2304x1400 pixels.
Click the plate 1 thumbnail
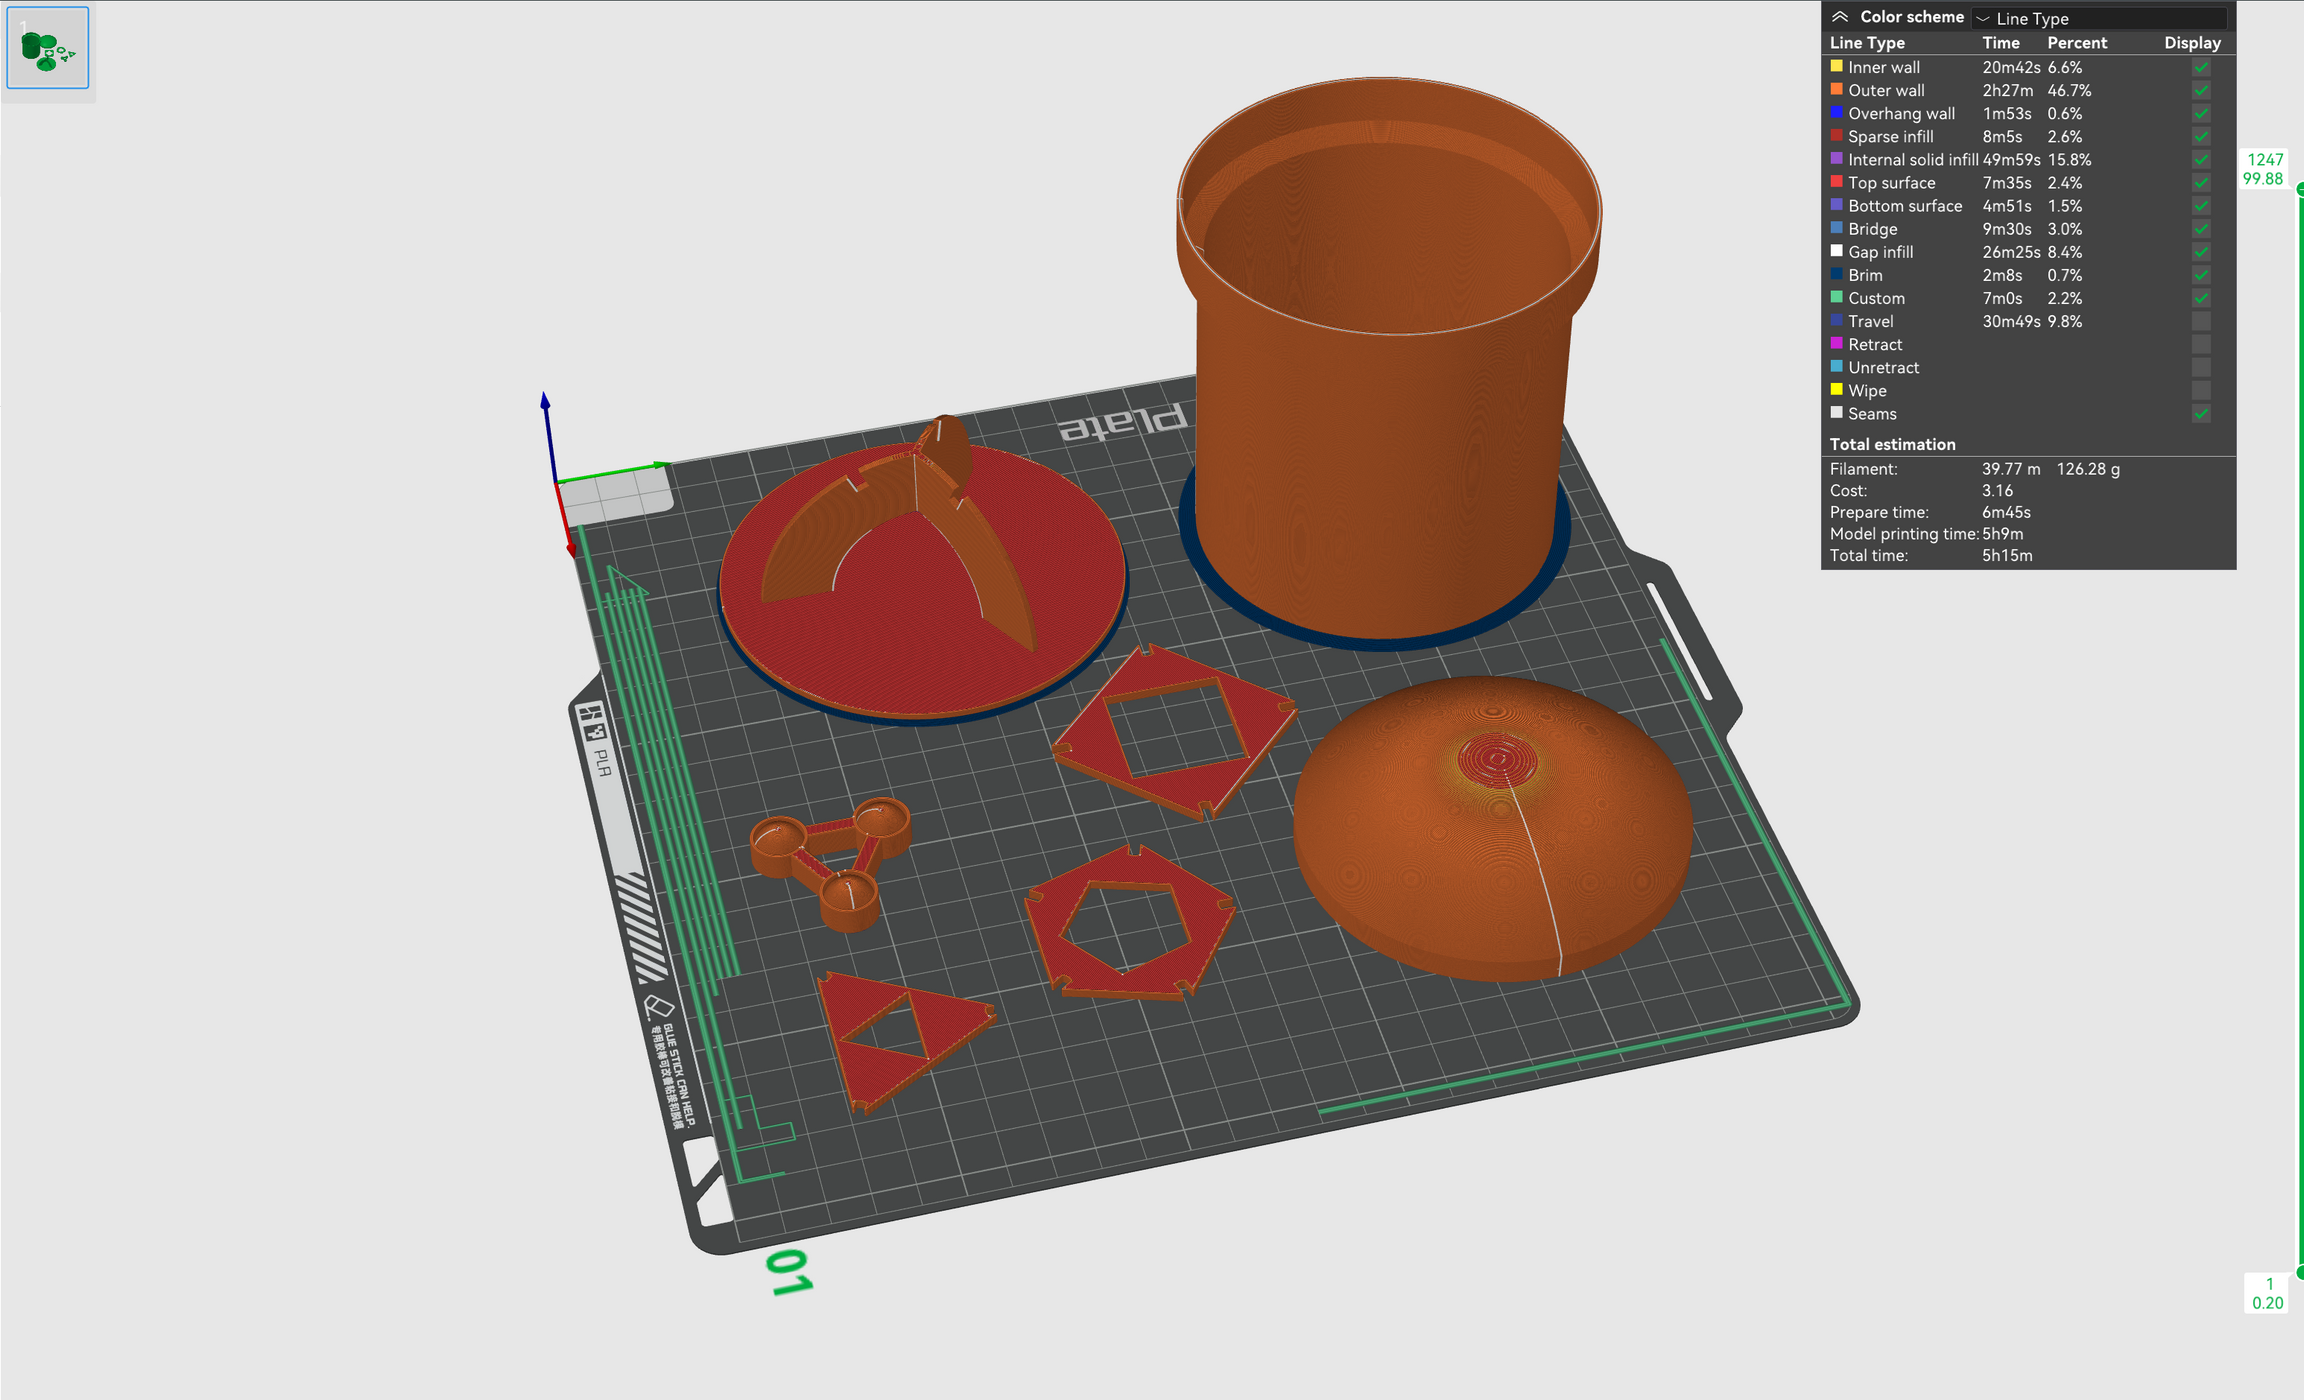tap(48, 48)
